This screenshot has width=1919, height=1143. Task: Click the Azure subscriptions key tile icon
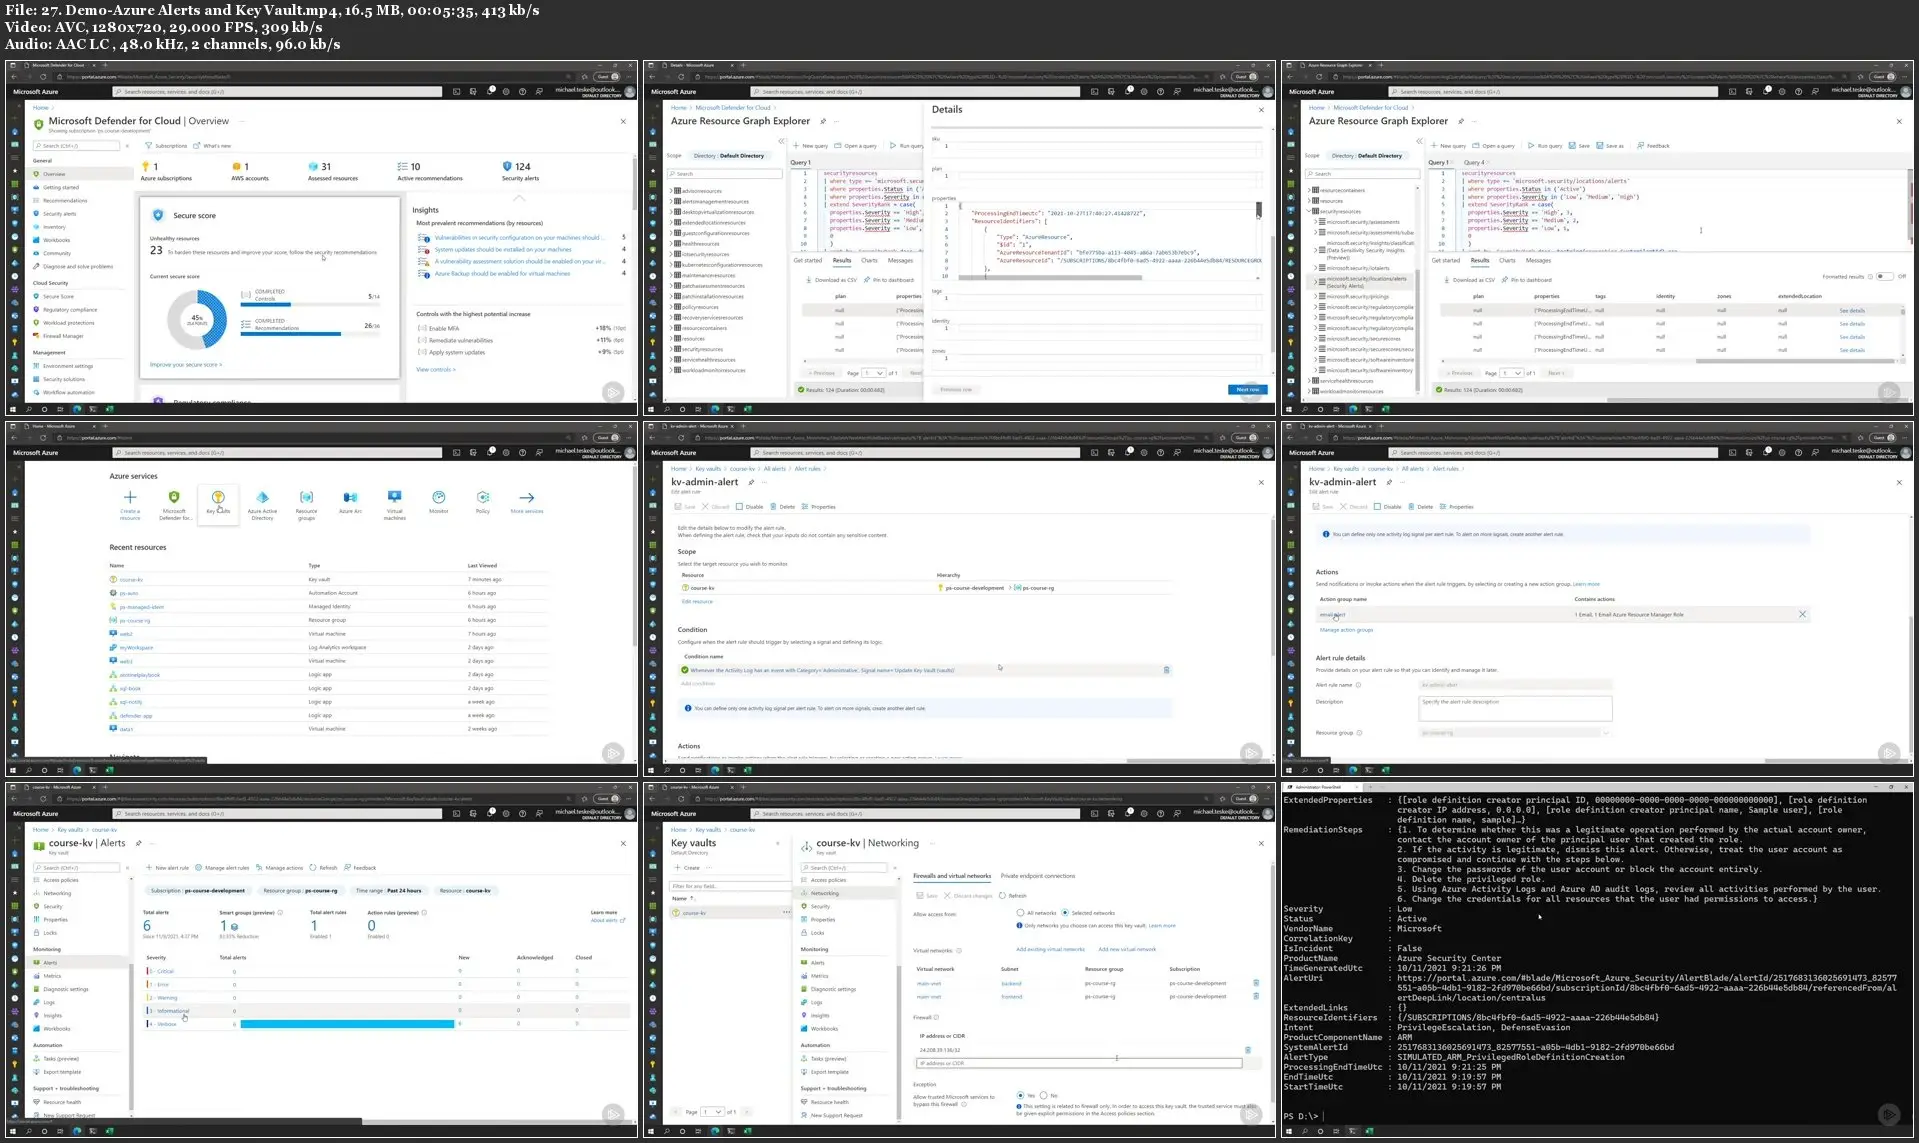(145, 167)
